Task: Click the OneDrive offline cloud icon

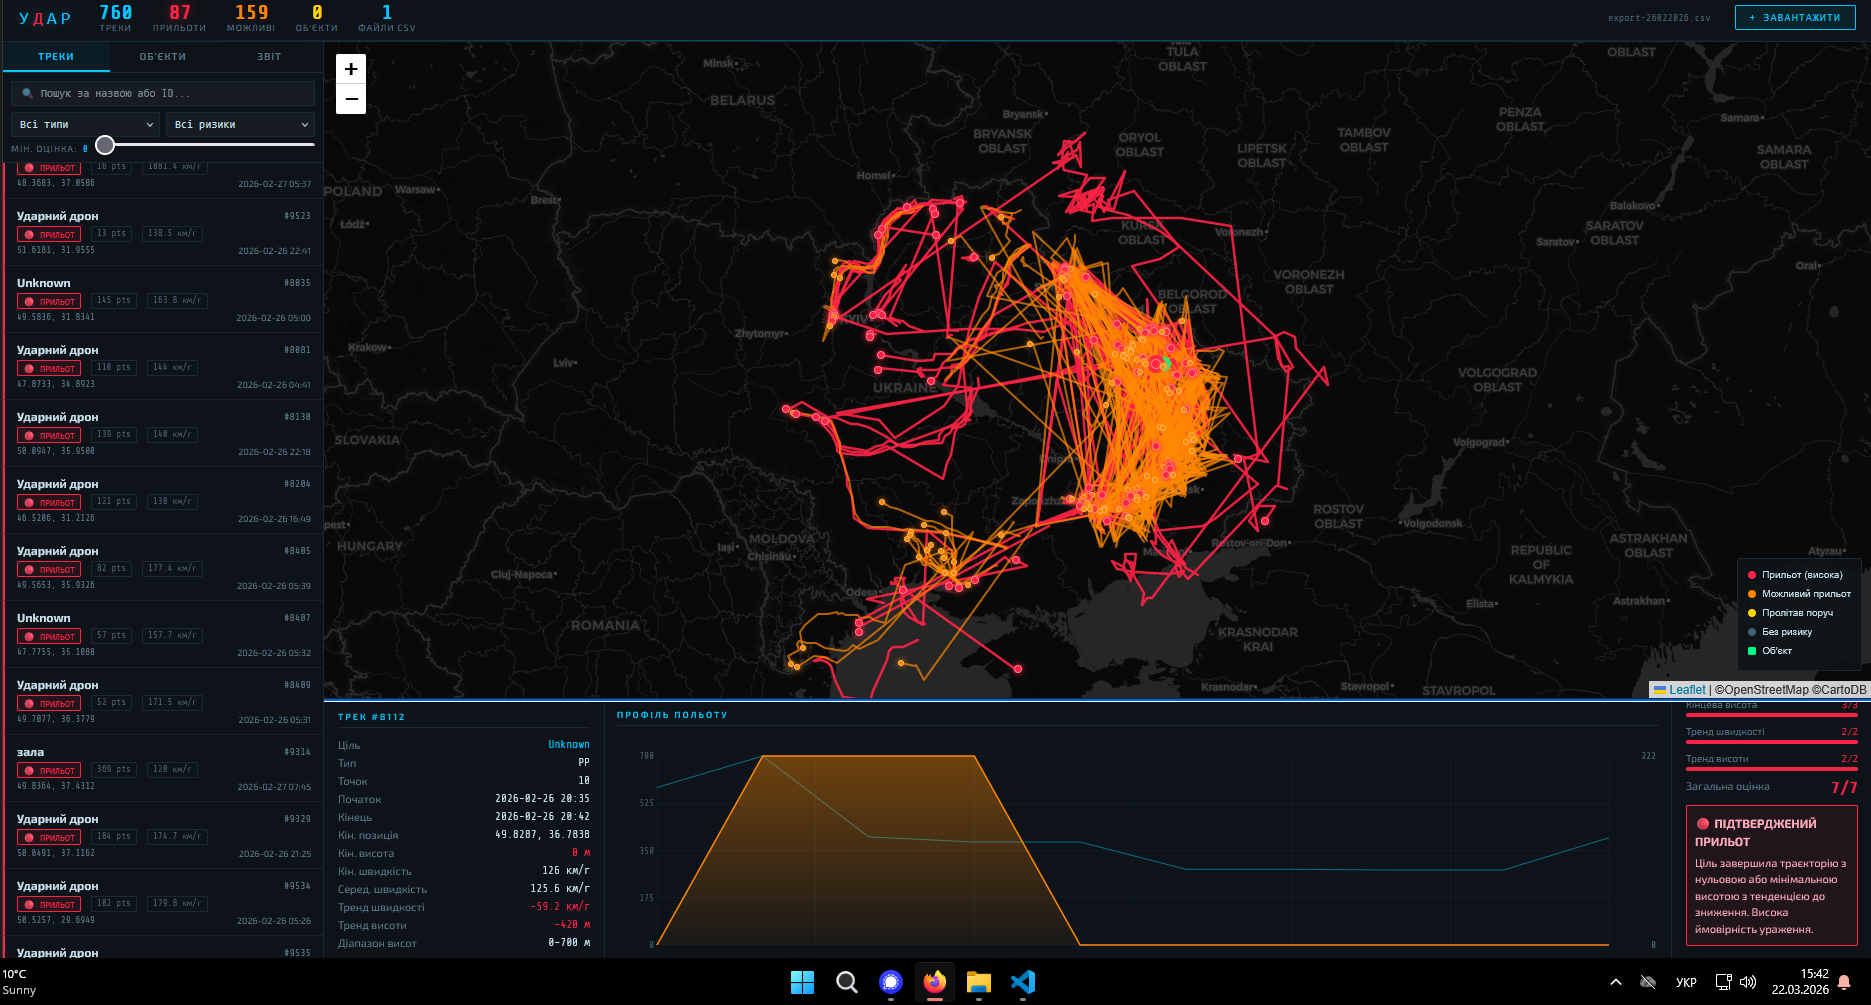Action: pyautogui.click(x=1648, y=982)
